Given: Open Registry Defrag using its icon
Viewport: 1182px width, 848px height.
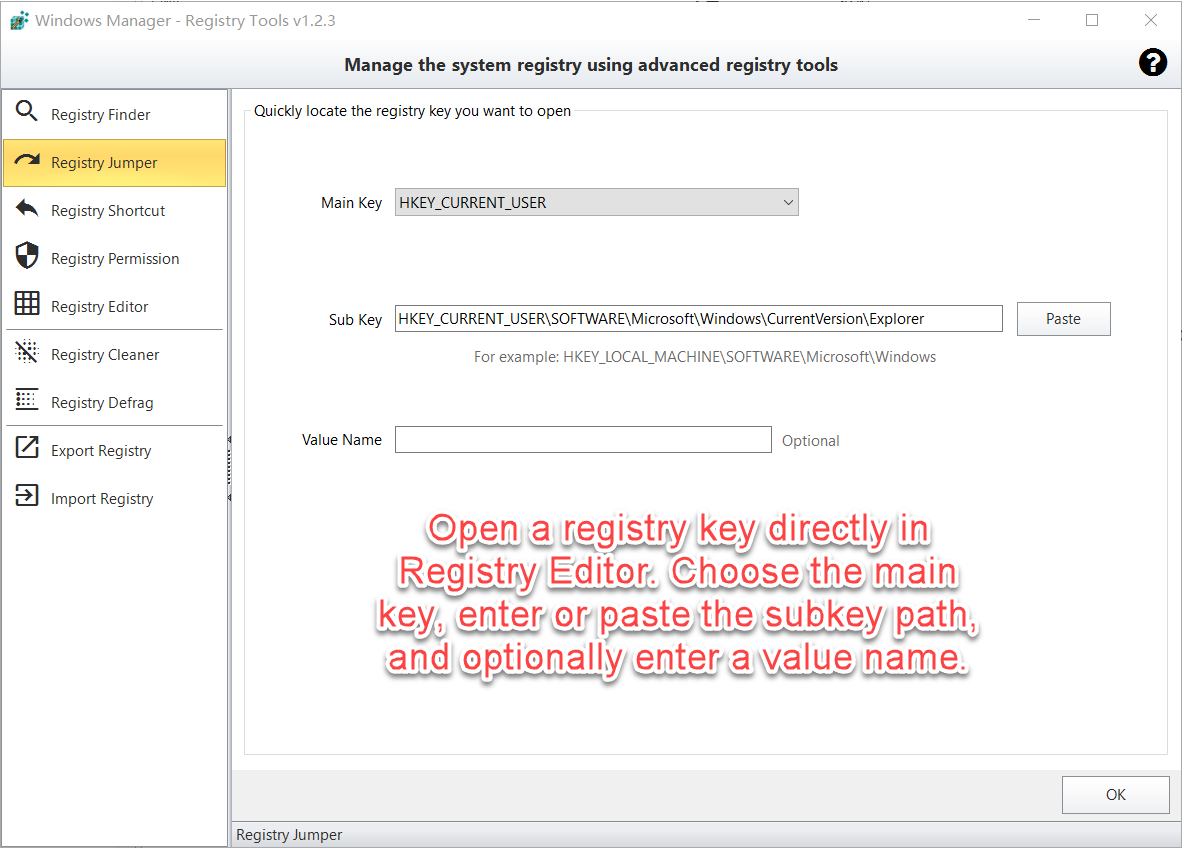Looking at the screenshot, I should [26, 399].
